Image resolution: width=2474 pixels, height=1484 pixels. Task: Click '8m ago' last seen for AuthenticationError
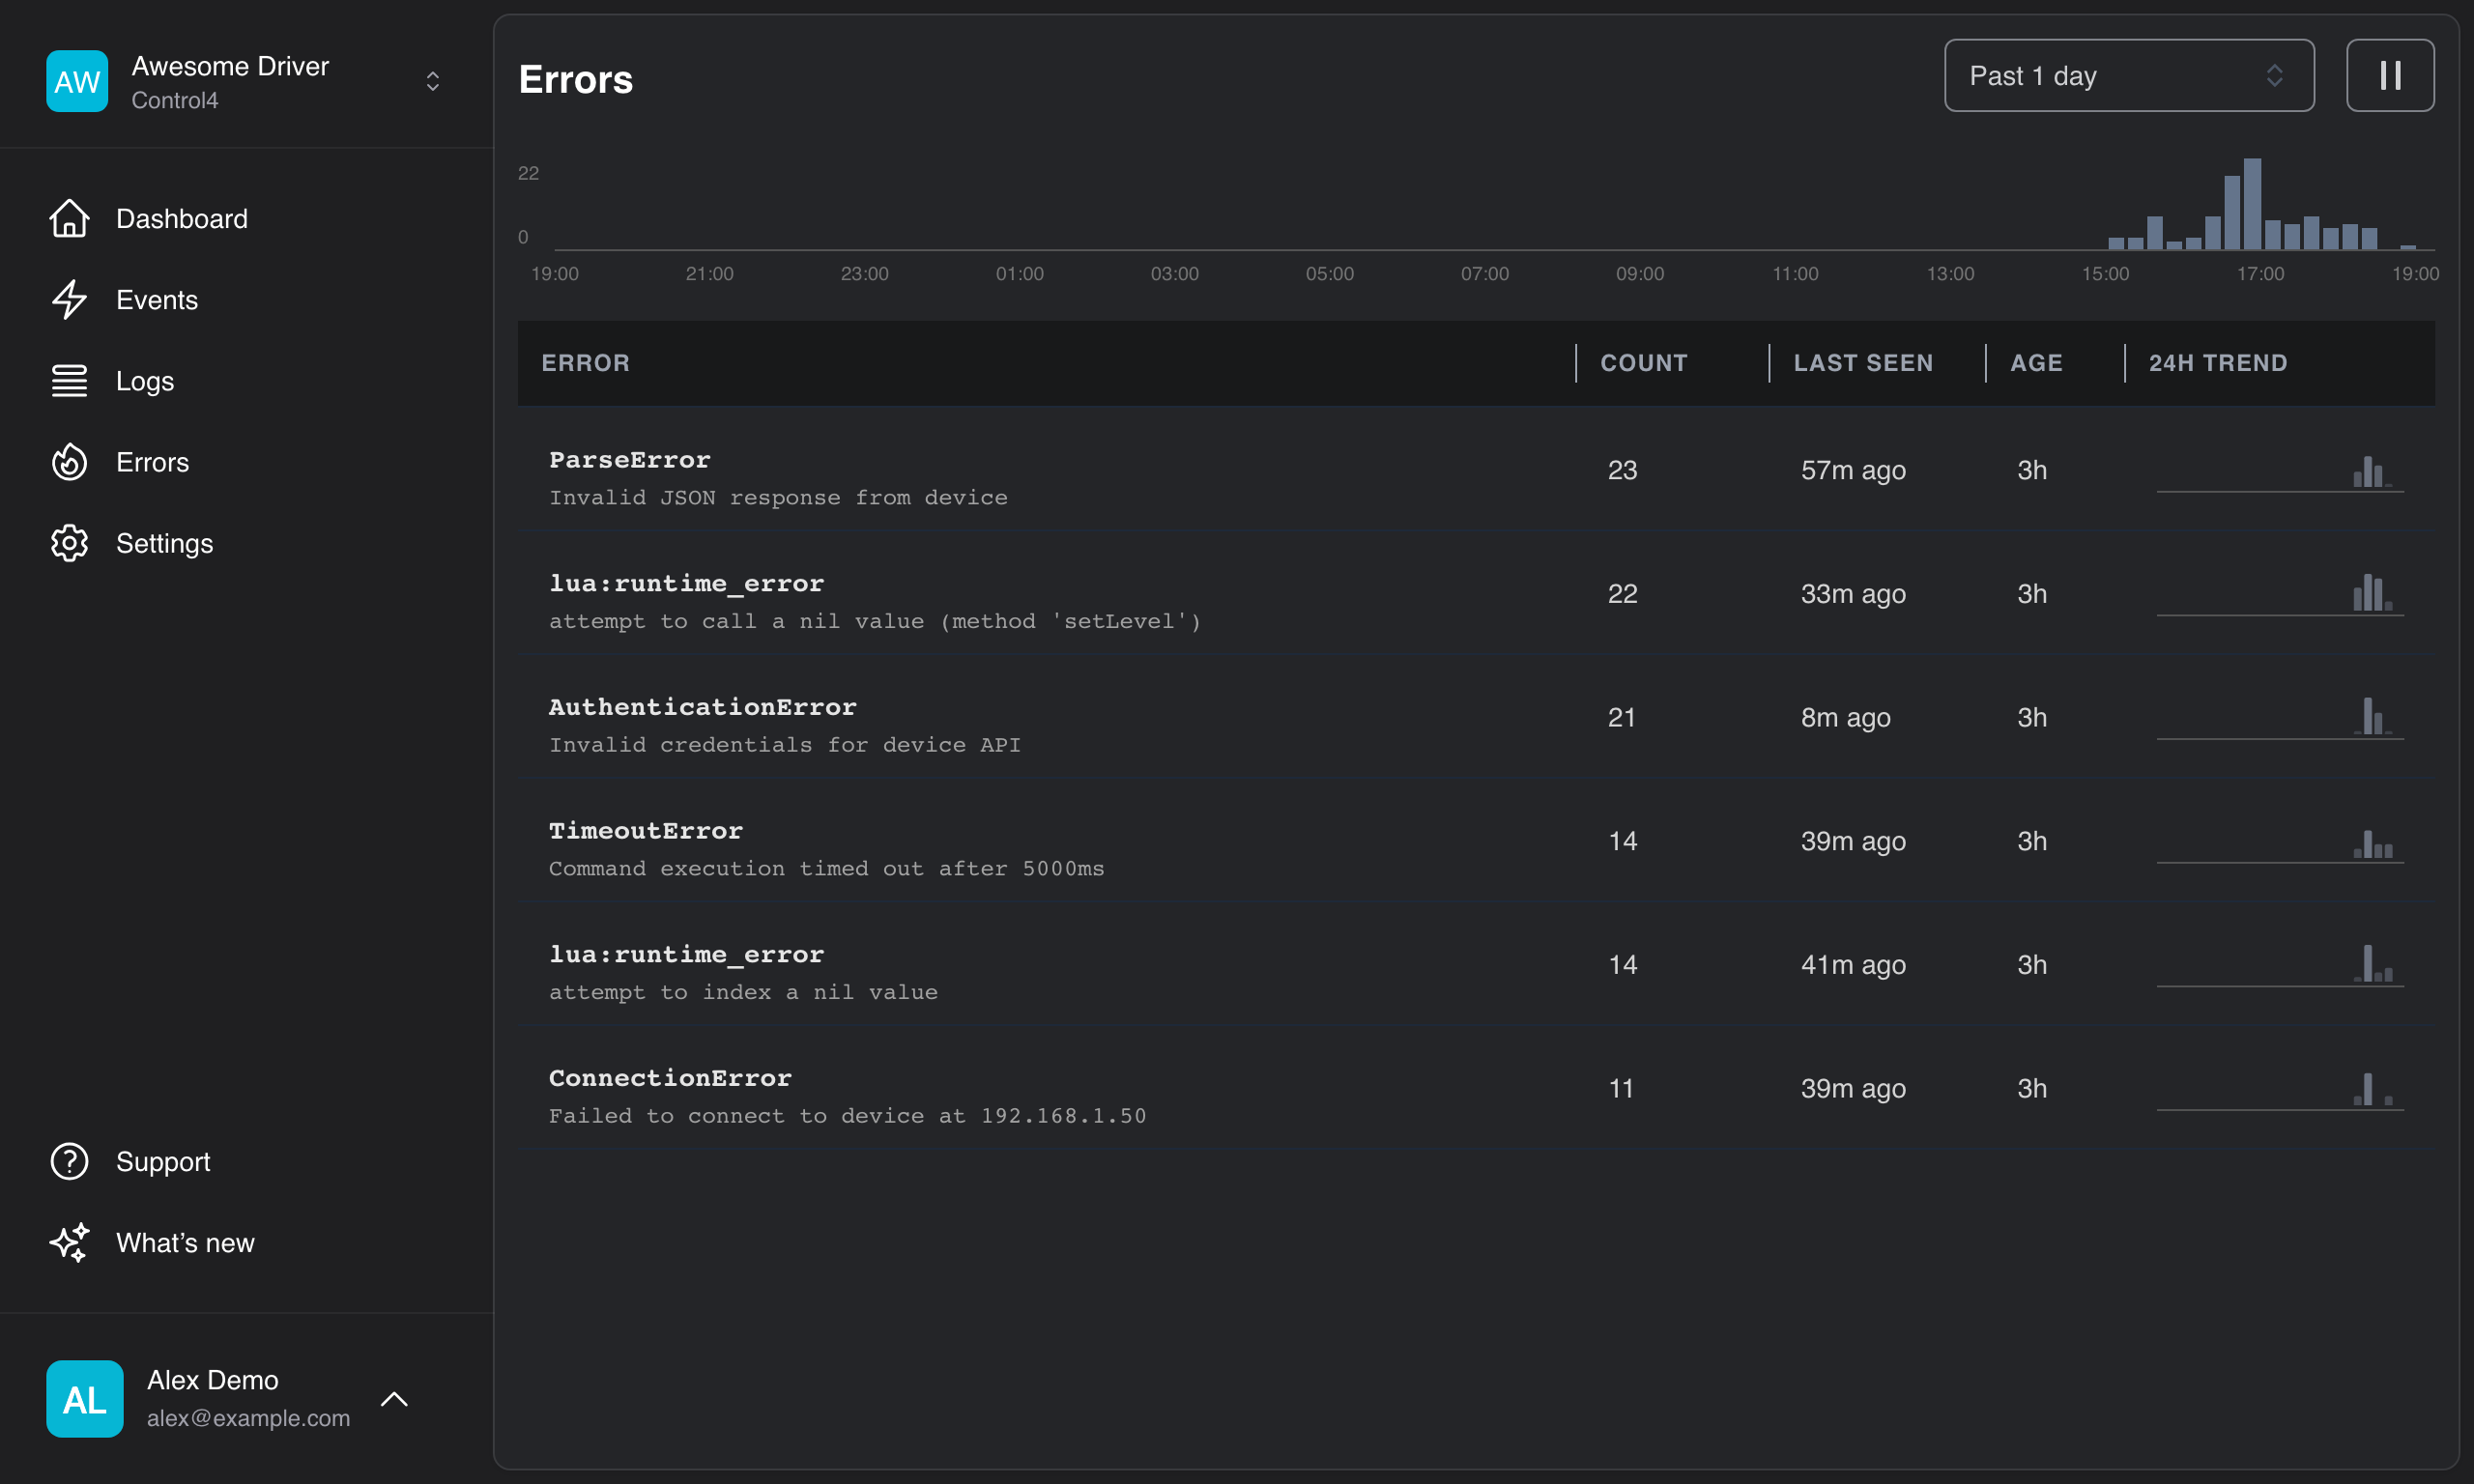(x=1845, y=717)
